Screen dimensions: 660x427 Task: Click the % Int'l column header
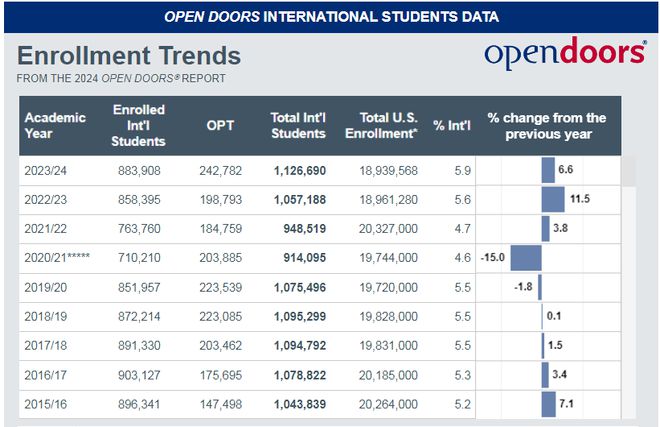(451, 126)
